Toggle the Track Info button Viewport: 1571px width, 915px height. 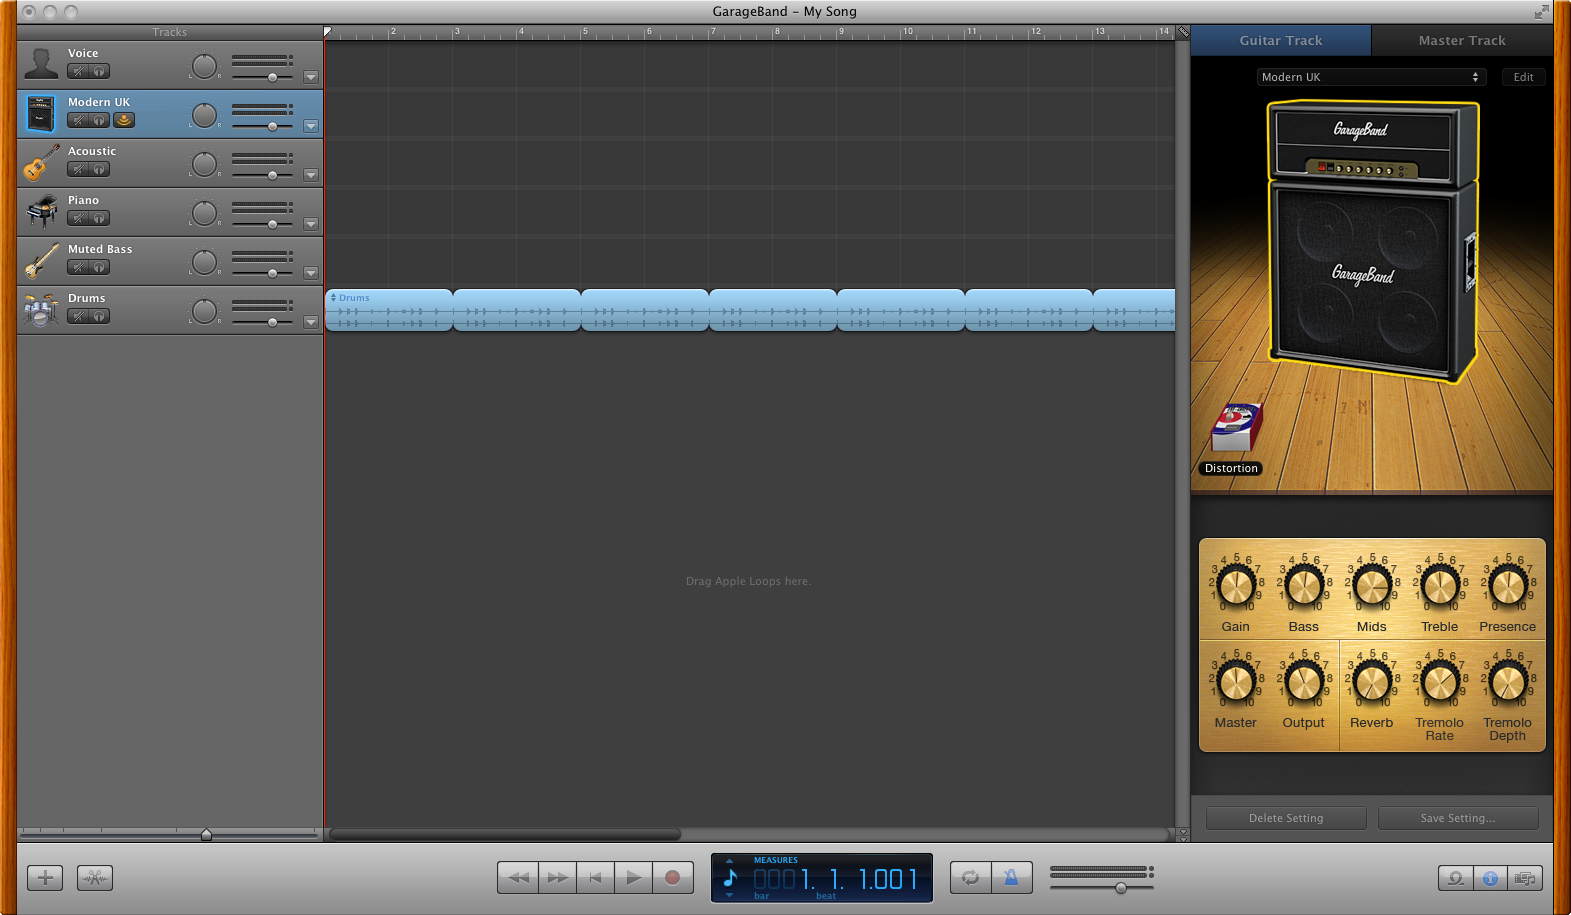[1490, 878]
